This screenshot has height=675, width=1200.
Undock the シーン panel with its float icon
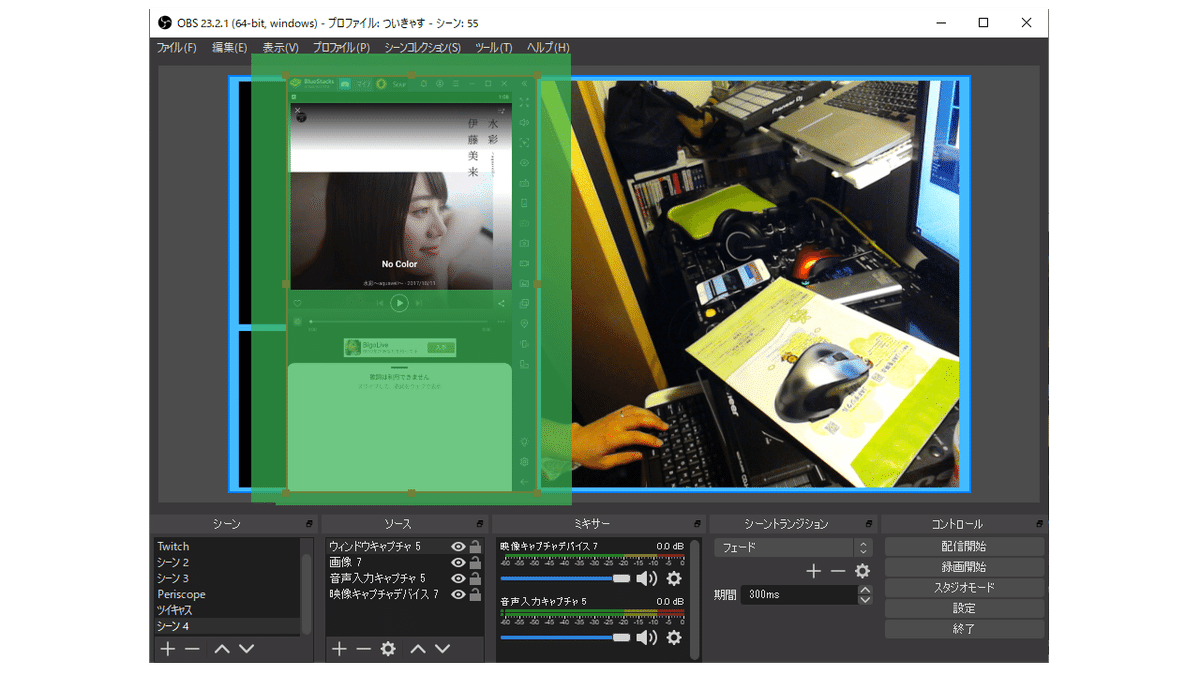point(309,524)
